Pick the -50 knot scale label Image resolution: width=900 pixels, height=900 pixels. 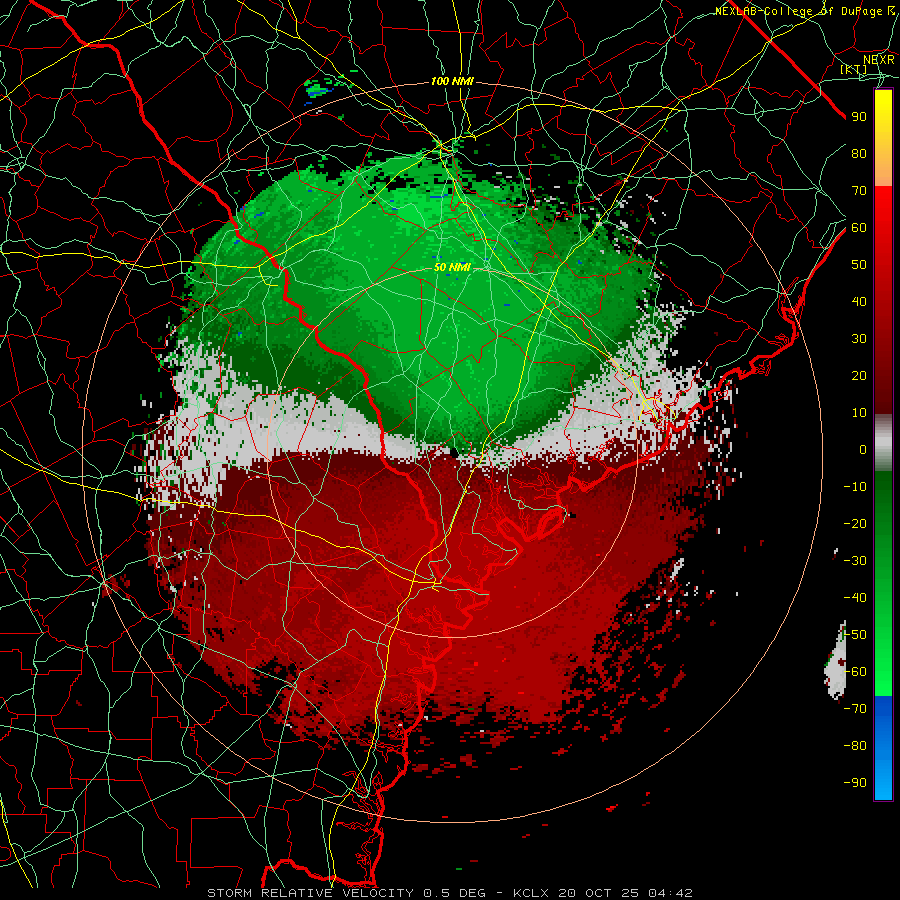(855, 635)
